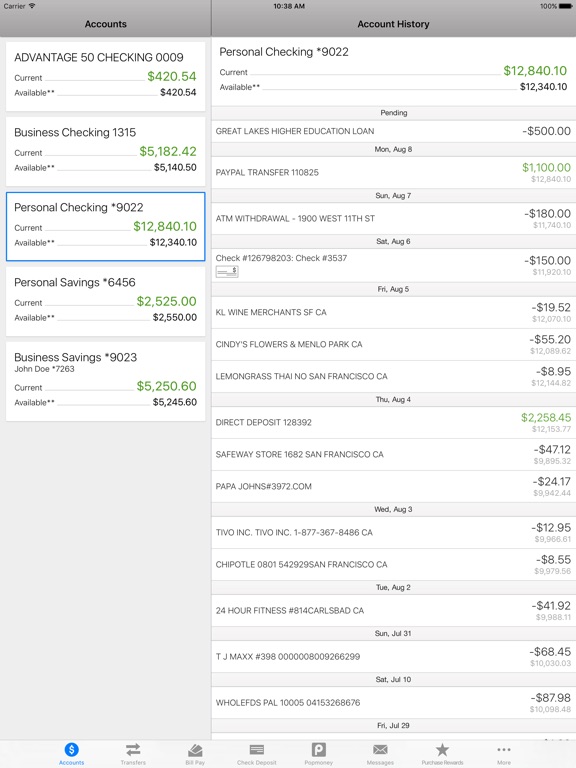This screenshot has height=768, width=576.
Task: Open the Popmoney icon
Action: pos(318,749)
